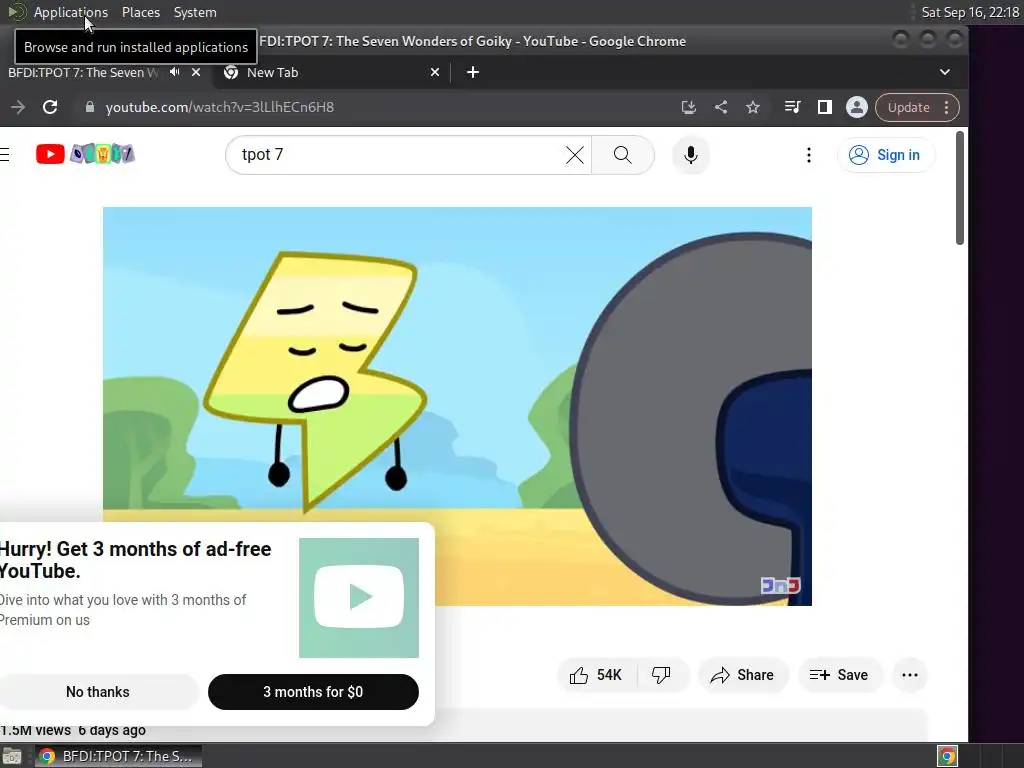This screenshot has width=1024, height=768.
Task: Open Chrome profile avatar
Action: tap(857, 107)
